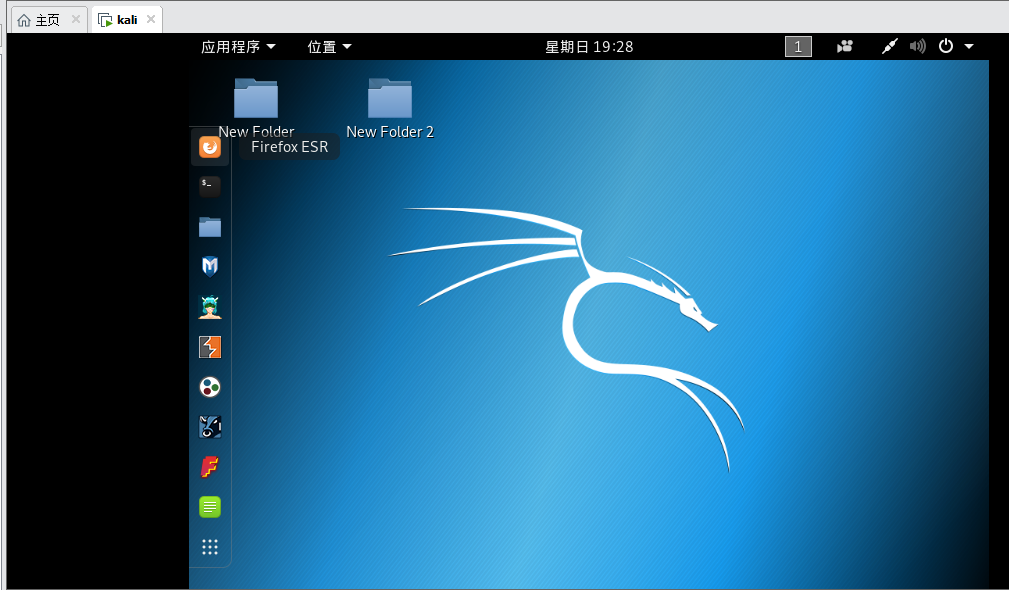Show all applications grid
This screenshot has width=1009, height=590.
pyautogui.click(x=210, y=547)
